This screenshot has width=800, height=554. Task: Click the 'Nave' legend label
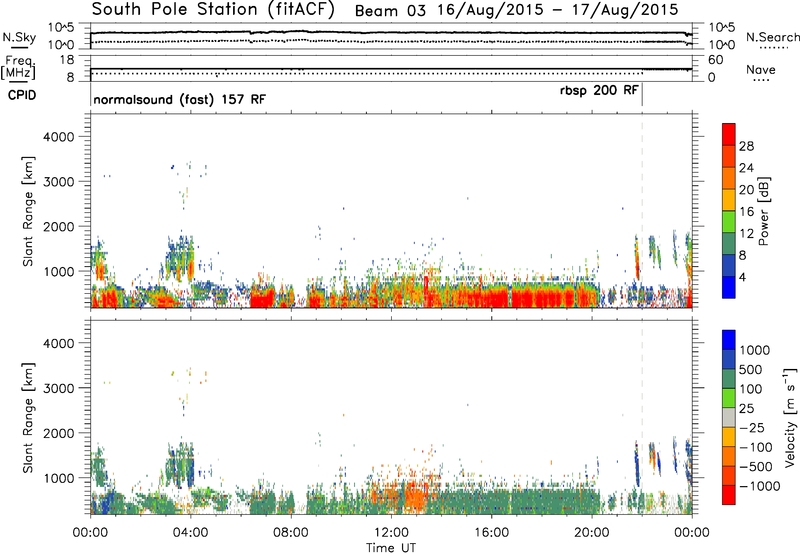[x=761, y=70]
